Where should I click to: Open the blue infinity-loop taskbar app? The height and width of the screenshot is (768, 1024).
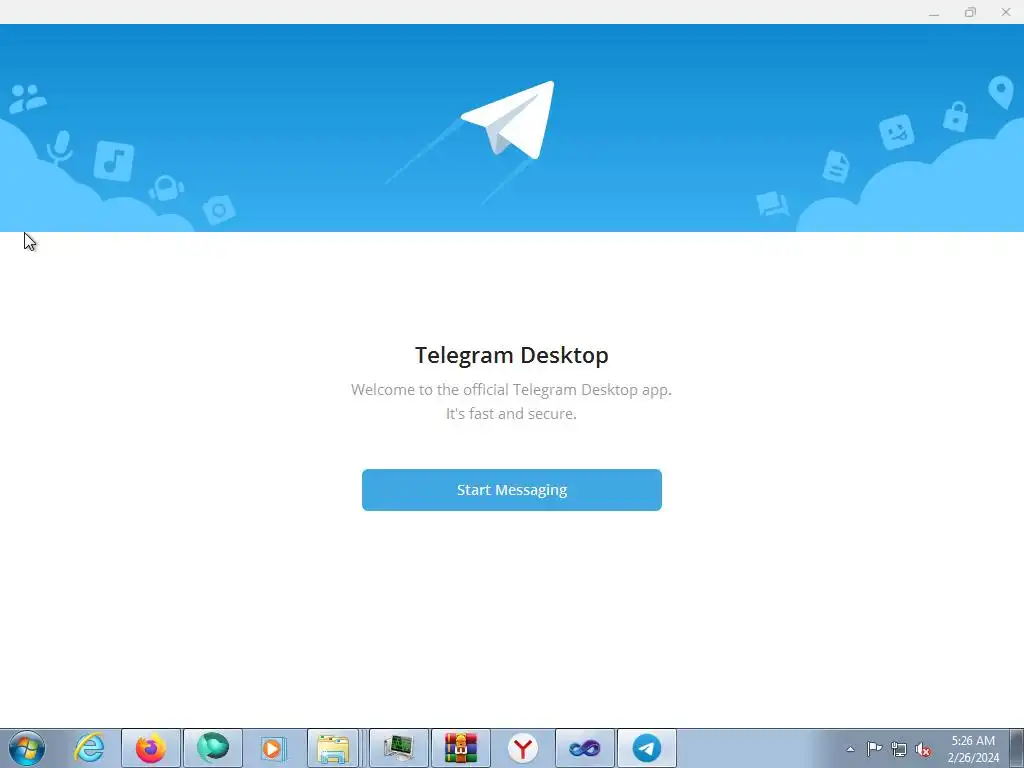click(x=584, y=748)
